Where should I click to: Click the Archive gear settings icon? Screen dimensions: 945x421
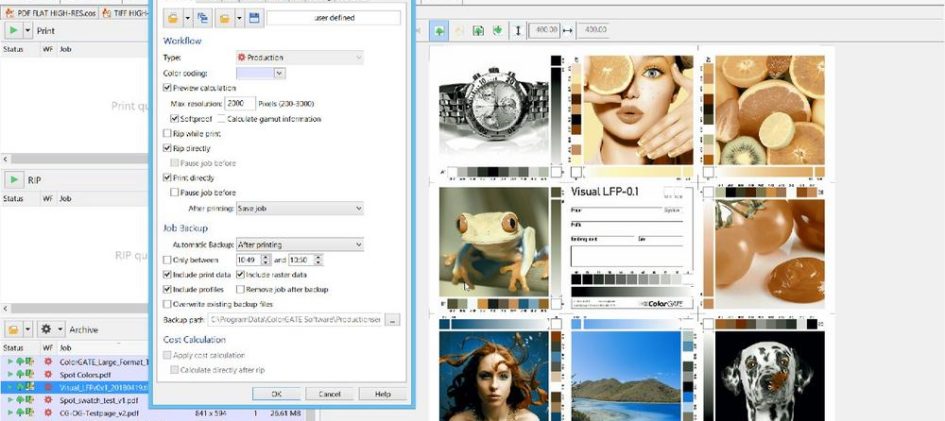(46, 329)
